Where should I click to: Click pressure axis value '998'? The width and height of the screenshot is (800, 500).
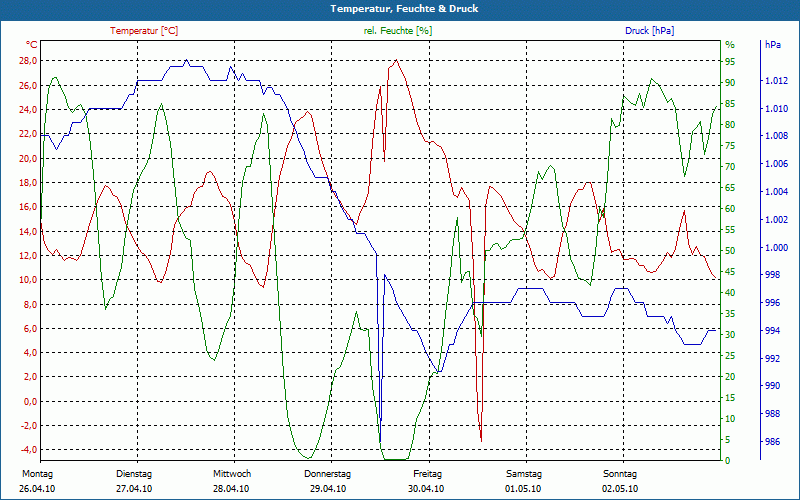click(x=772, y=275)
